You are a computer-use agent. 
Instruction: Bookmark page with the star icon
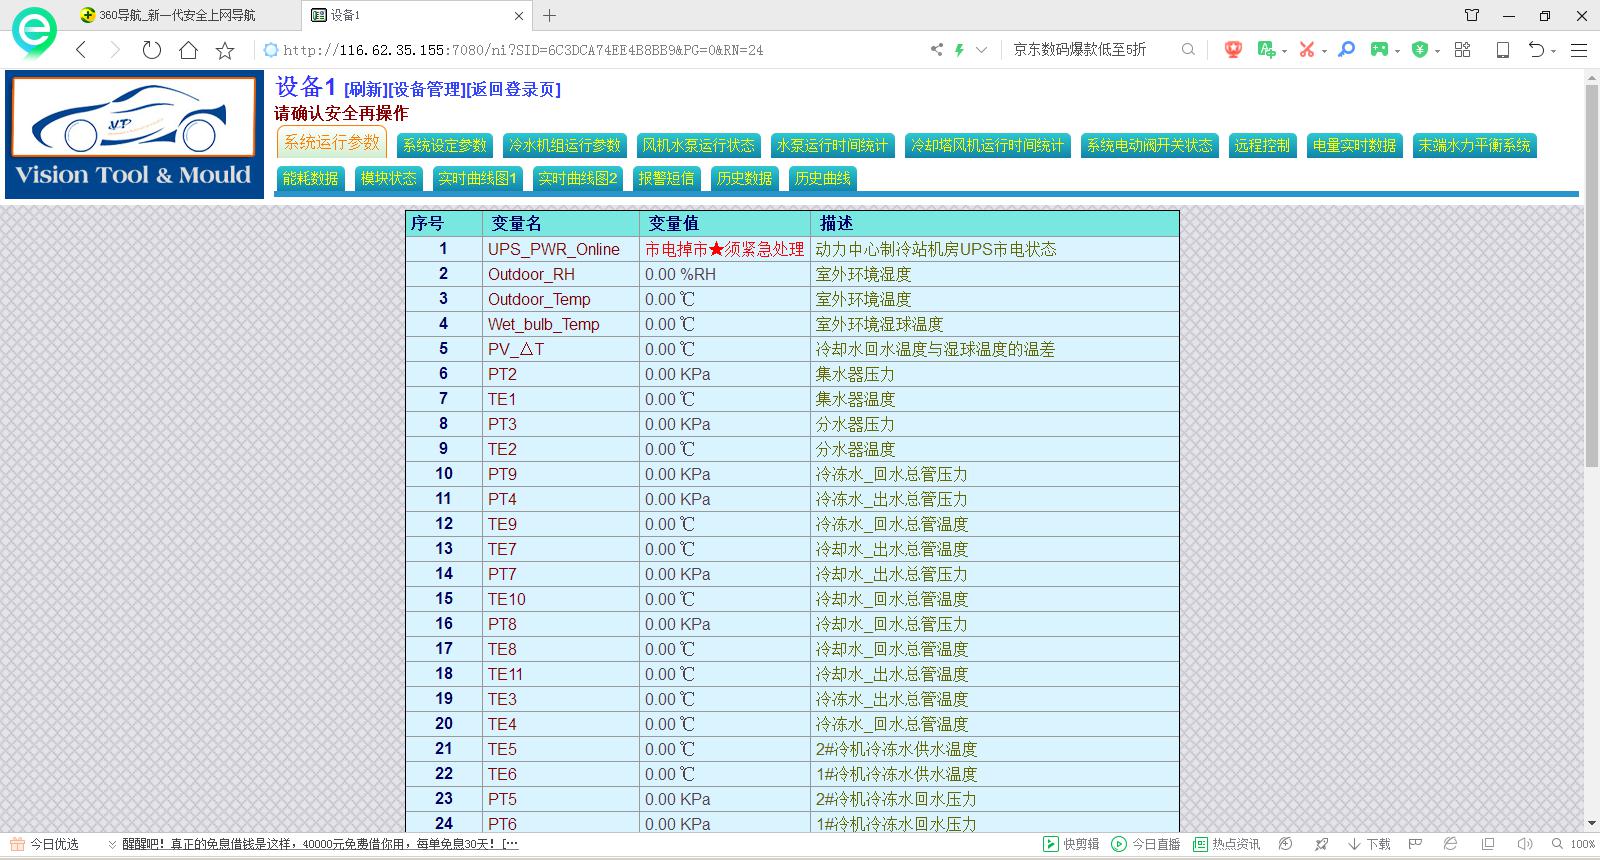pyautogui.click(x=225, y=50)
